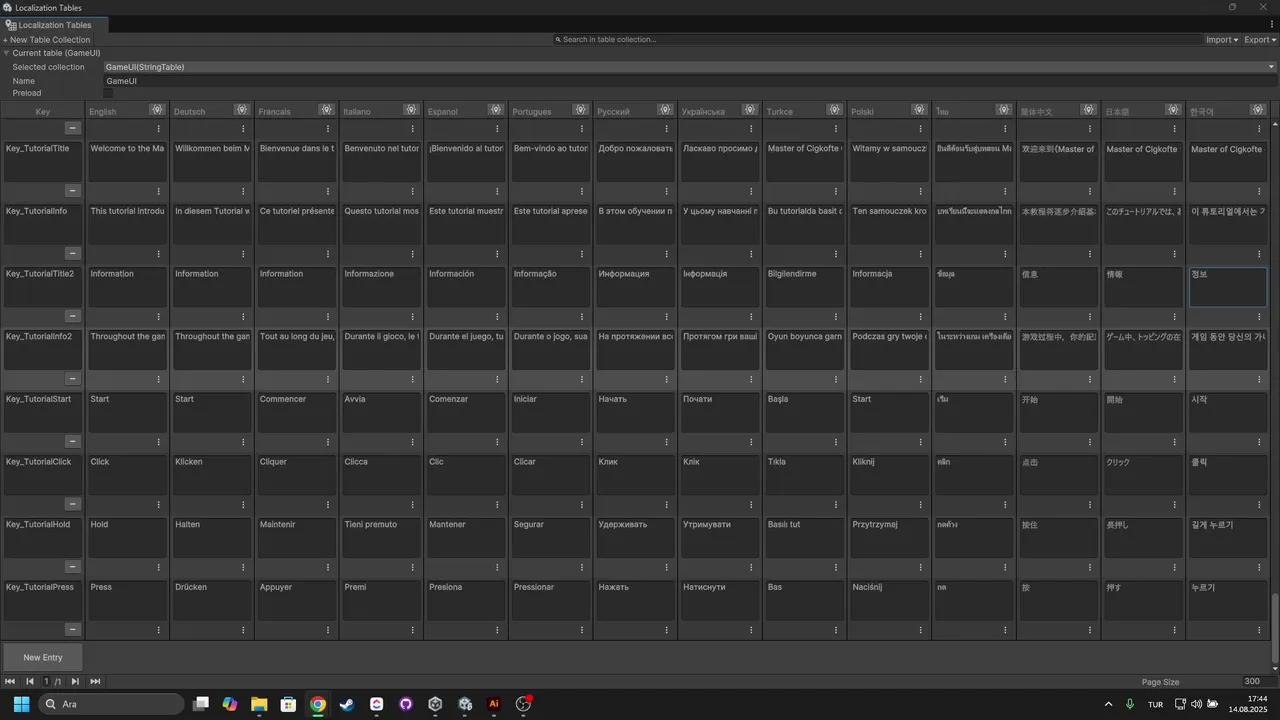1280x720 pixels.
Task: Open Steam from the taskbar
Action: click(x=346, y=704)
